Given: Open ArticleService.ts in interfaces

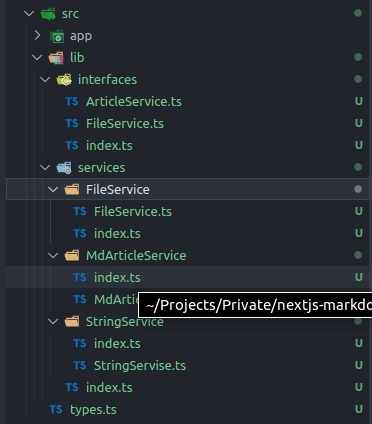Looking at the screenshot, I should pos(134,102).
